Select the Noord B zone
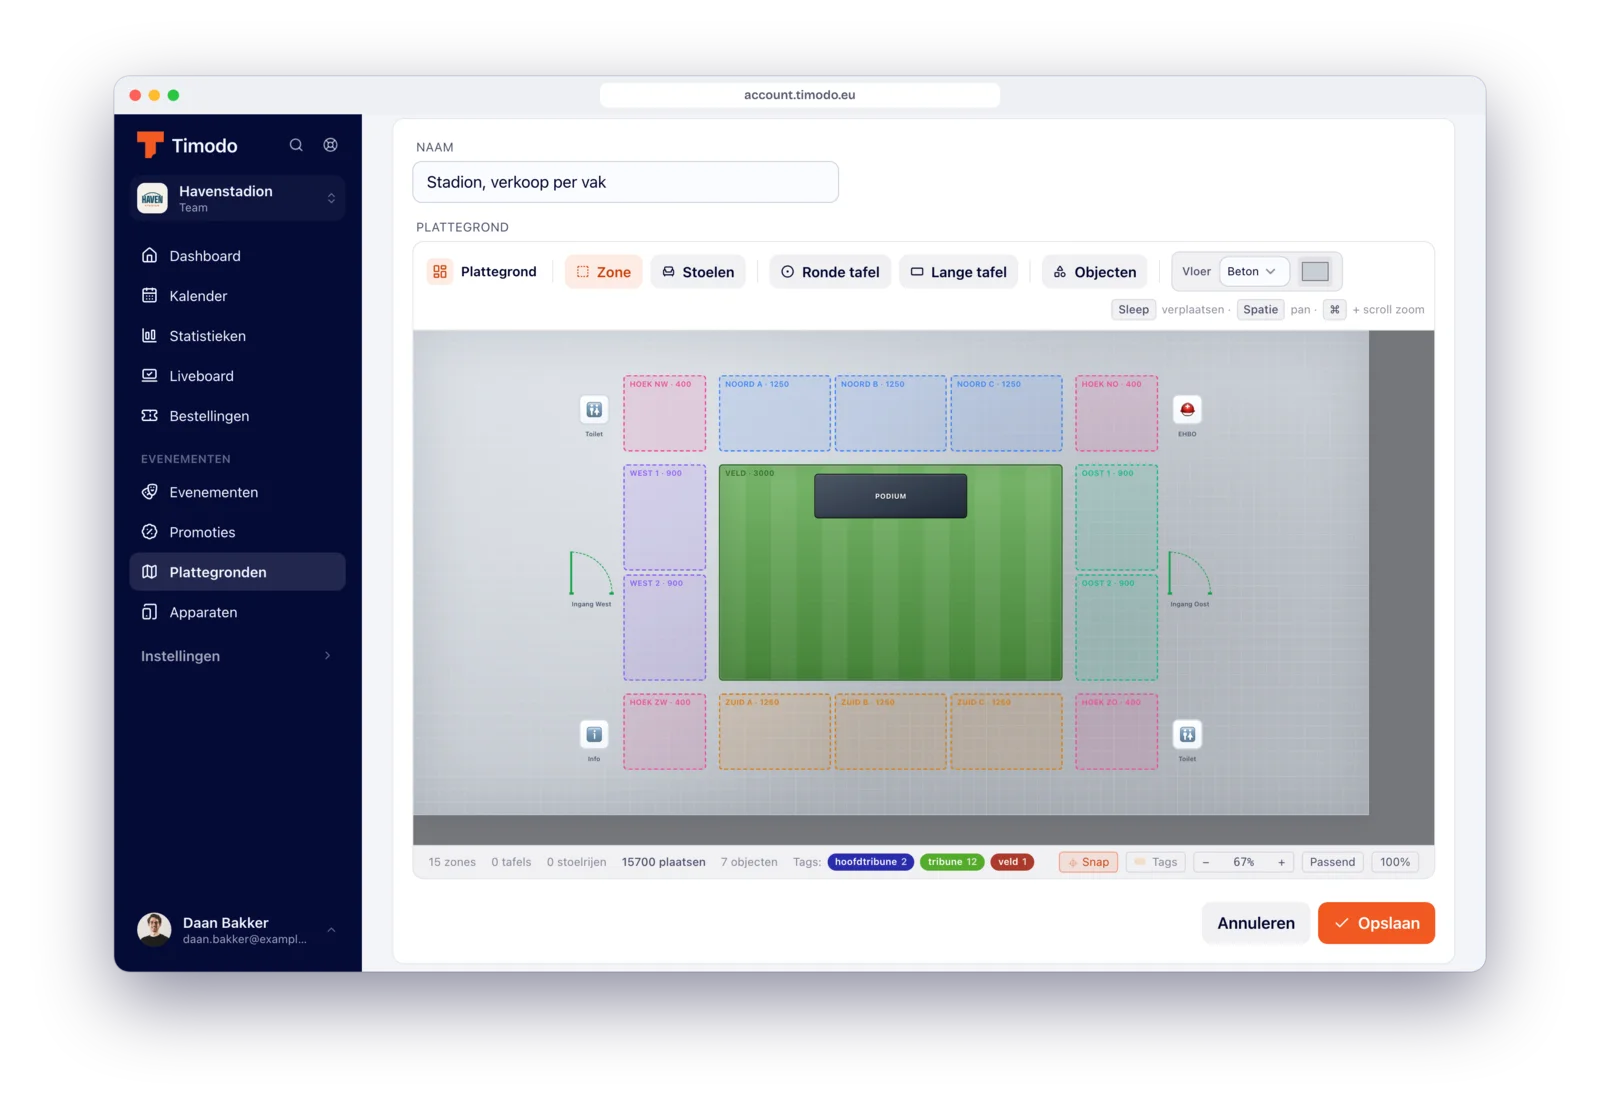Viewport: 1600px width, 1105px height. point(890,414)
